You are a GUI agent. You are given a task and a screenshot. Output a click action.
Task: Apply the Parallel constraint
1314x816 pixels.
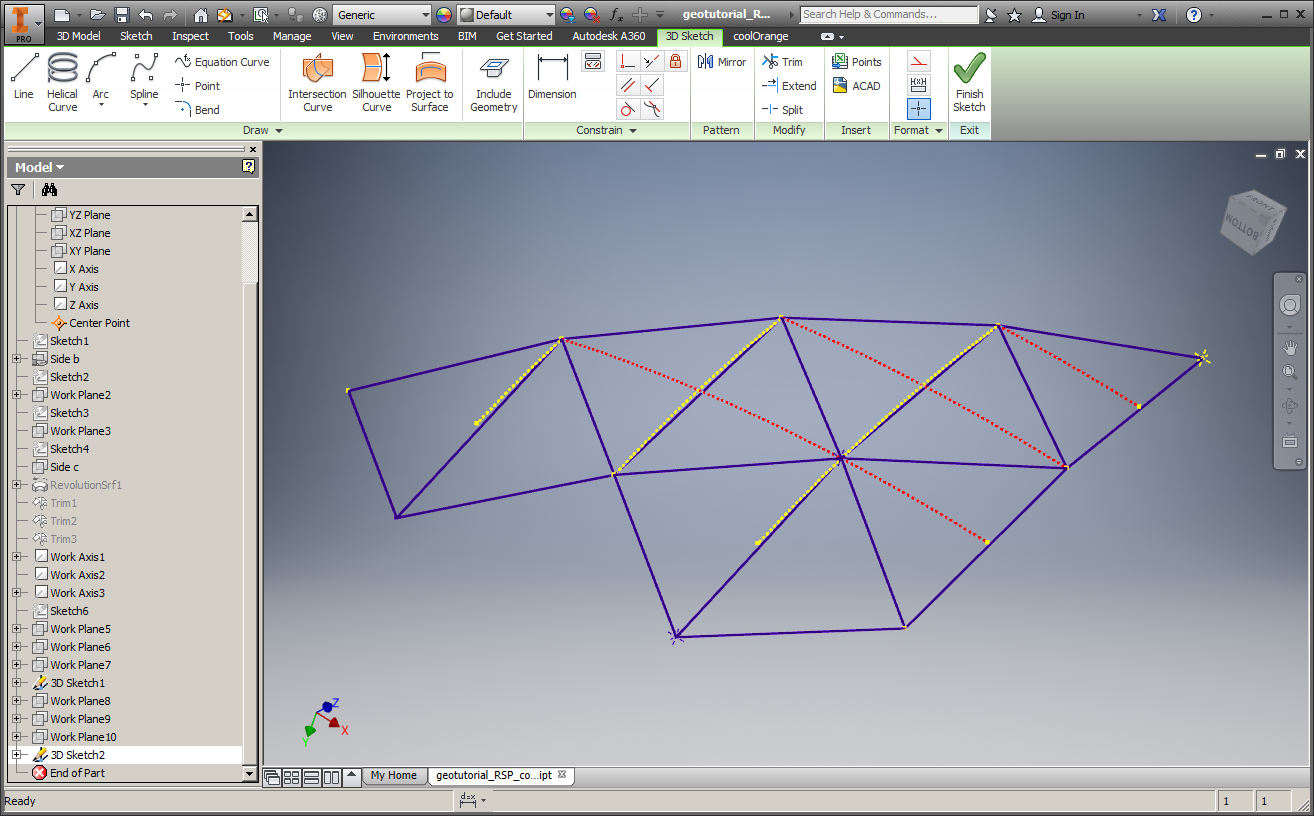(x=628, y=86)
